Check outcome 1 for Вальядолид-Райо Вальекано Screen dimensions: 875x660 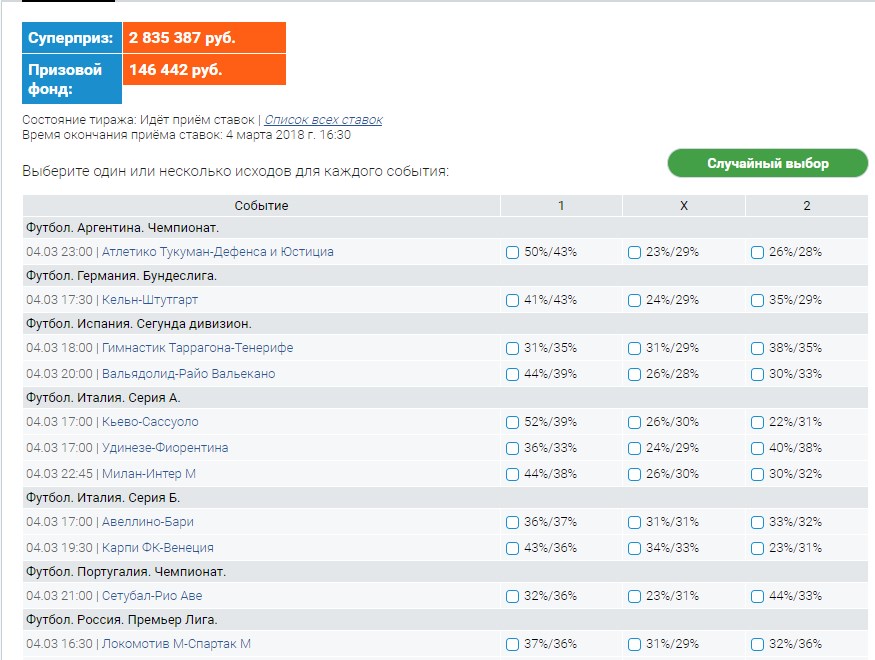tap(512, 375)
